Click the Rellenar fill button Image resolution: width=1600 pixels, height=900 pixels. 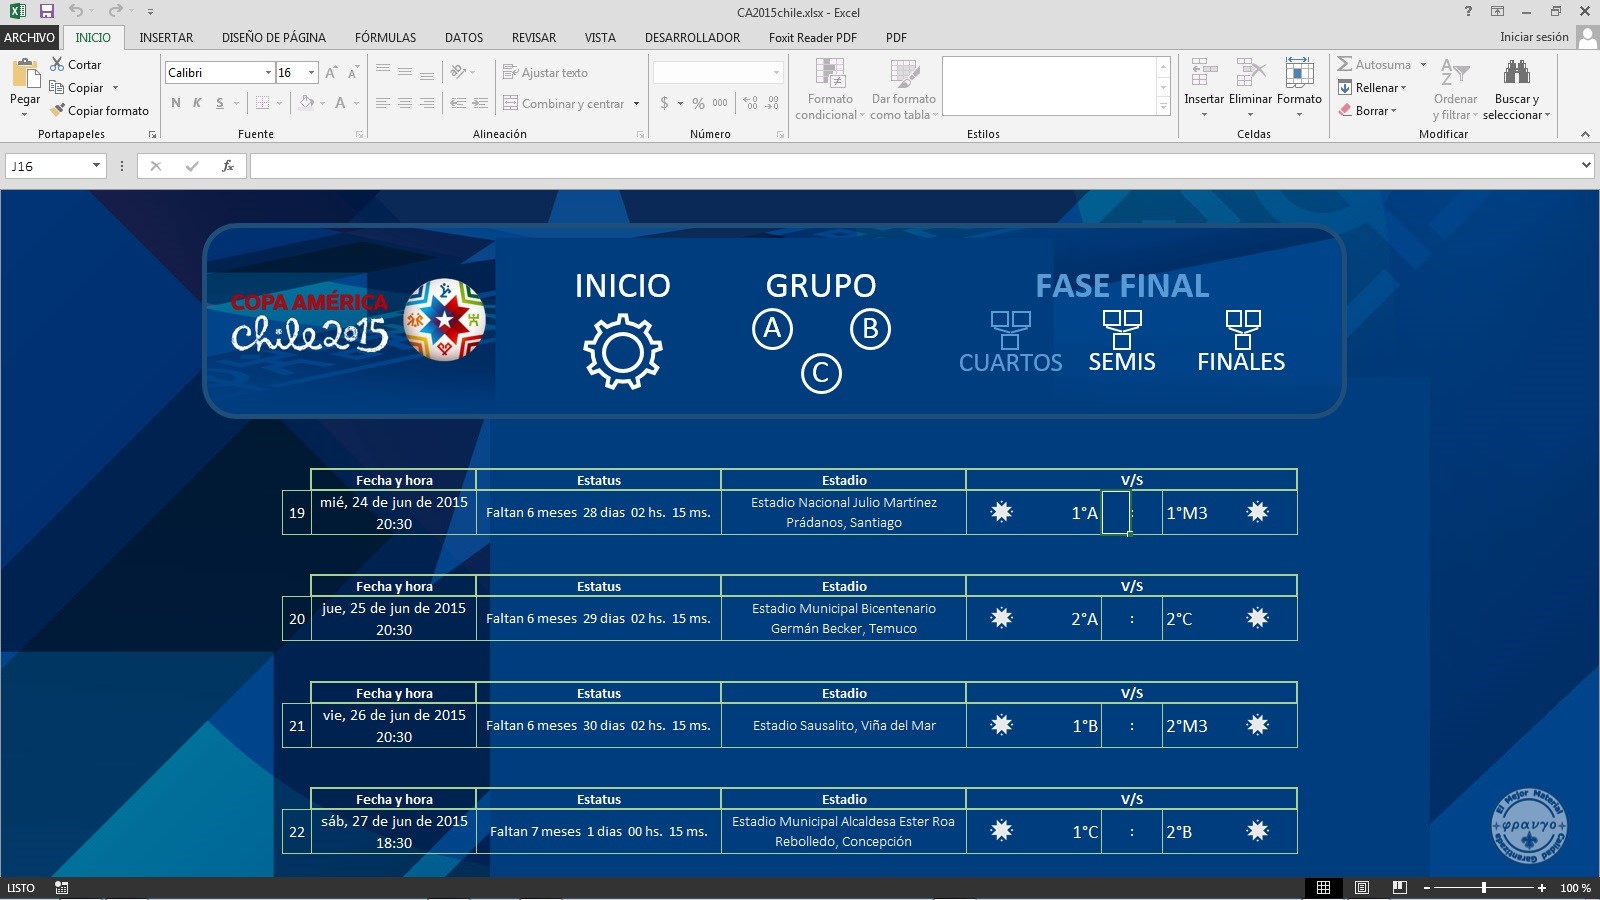pos(1372,88)
